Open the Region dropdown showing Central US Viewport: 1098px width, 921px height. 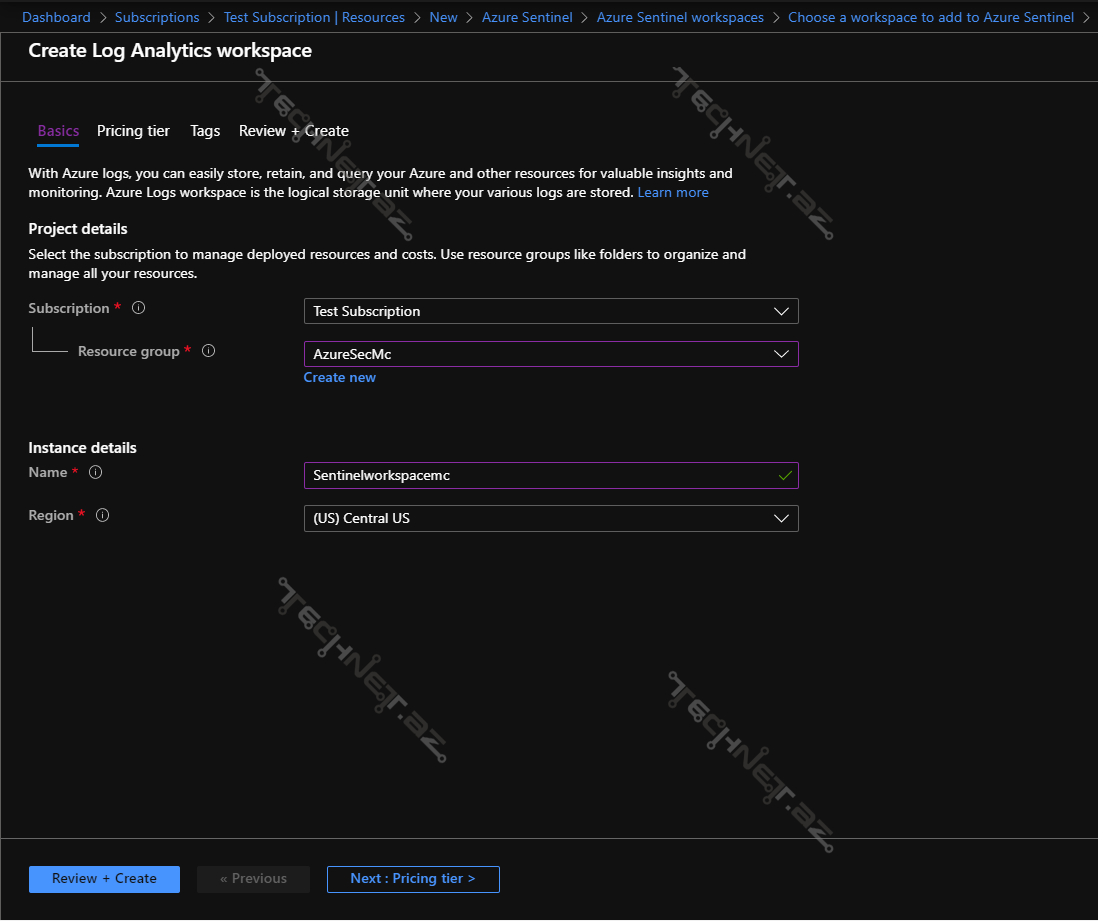pyautogui.click(x=550, y=518)
